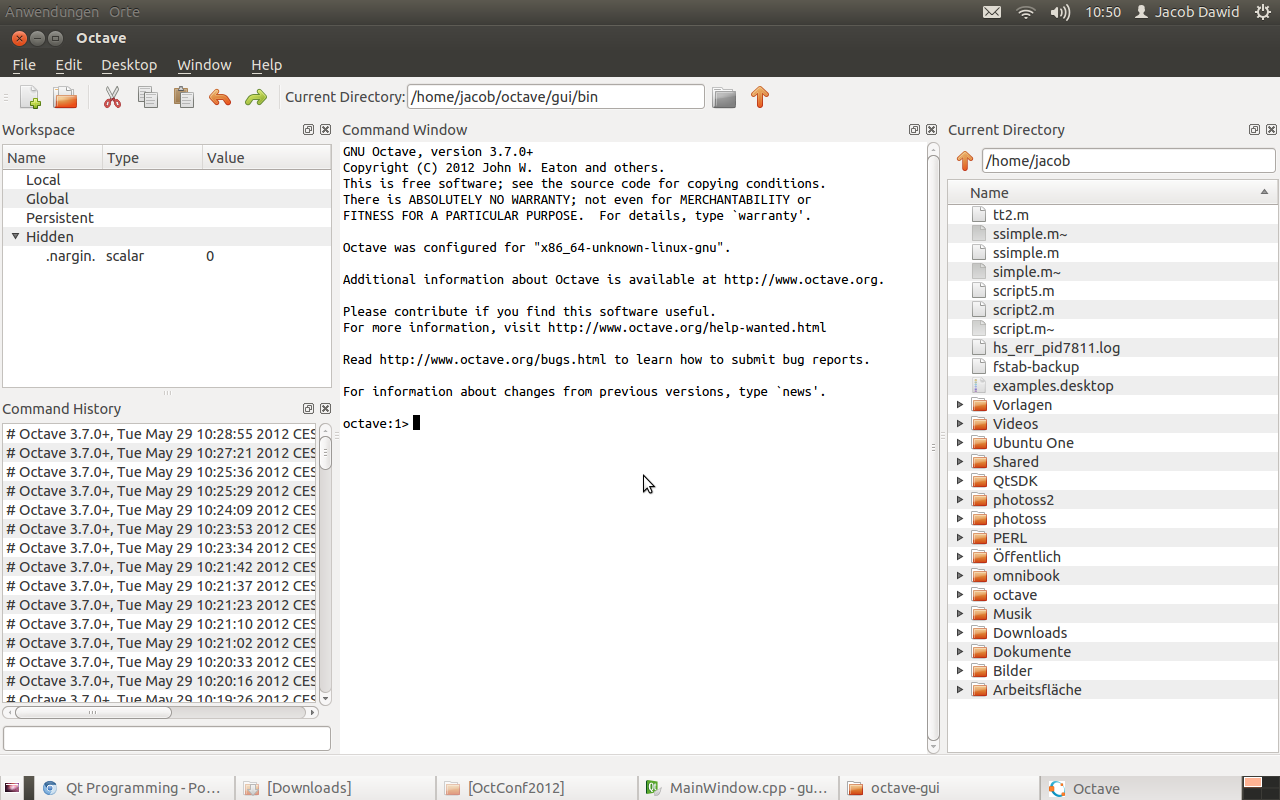Undock the Current Directory panel
The height and width of the screenshot is (800, 1280).
pyautogui.click(x=1255, y=130)
